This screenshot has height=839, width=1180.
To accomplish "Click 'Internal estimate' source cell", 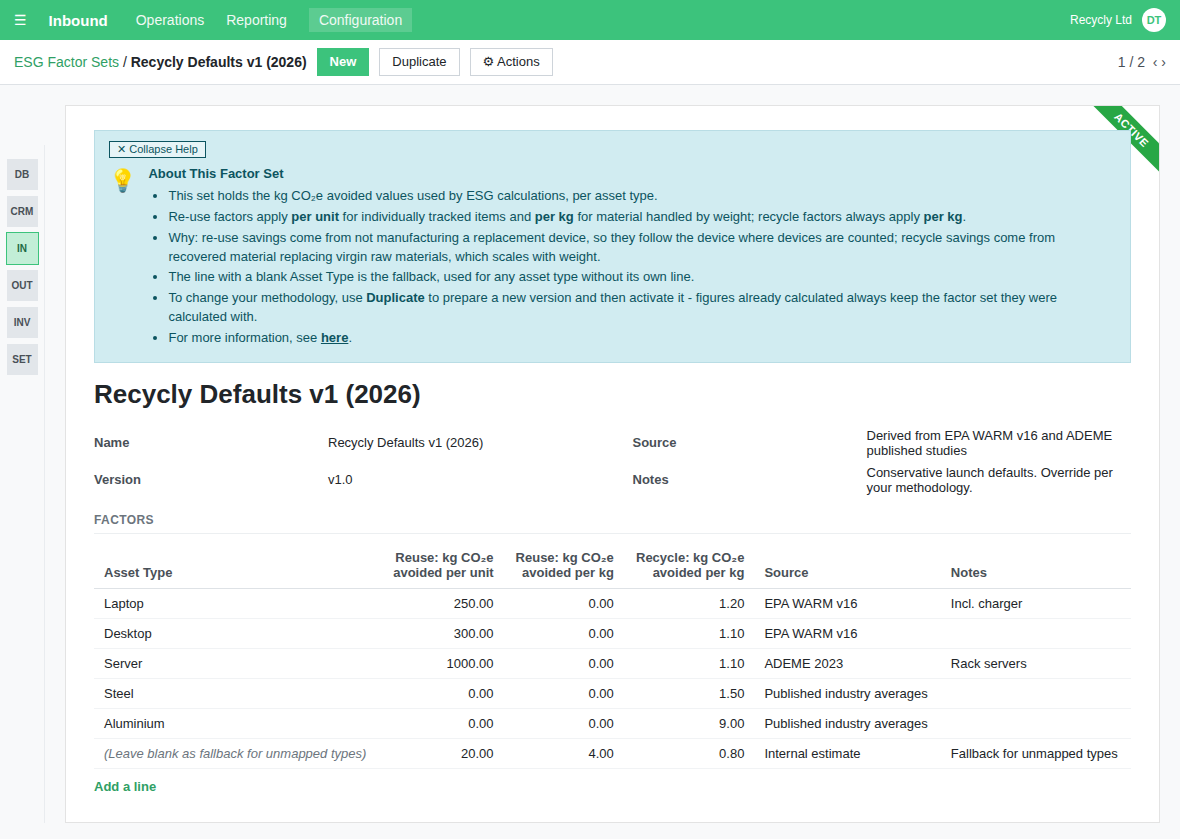I will coord(812,754).
